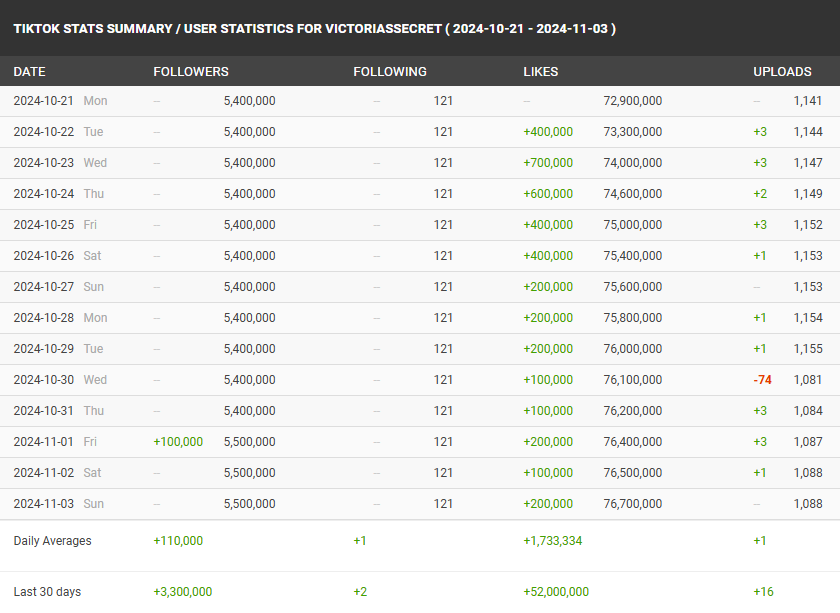840x613 pixels.
Task: Click likes total 72,900,000
Action: click(633, 101)
